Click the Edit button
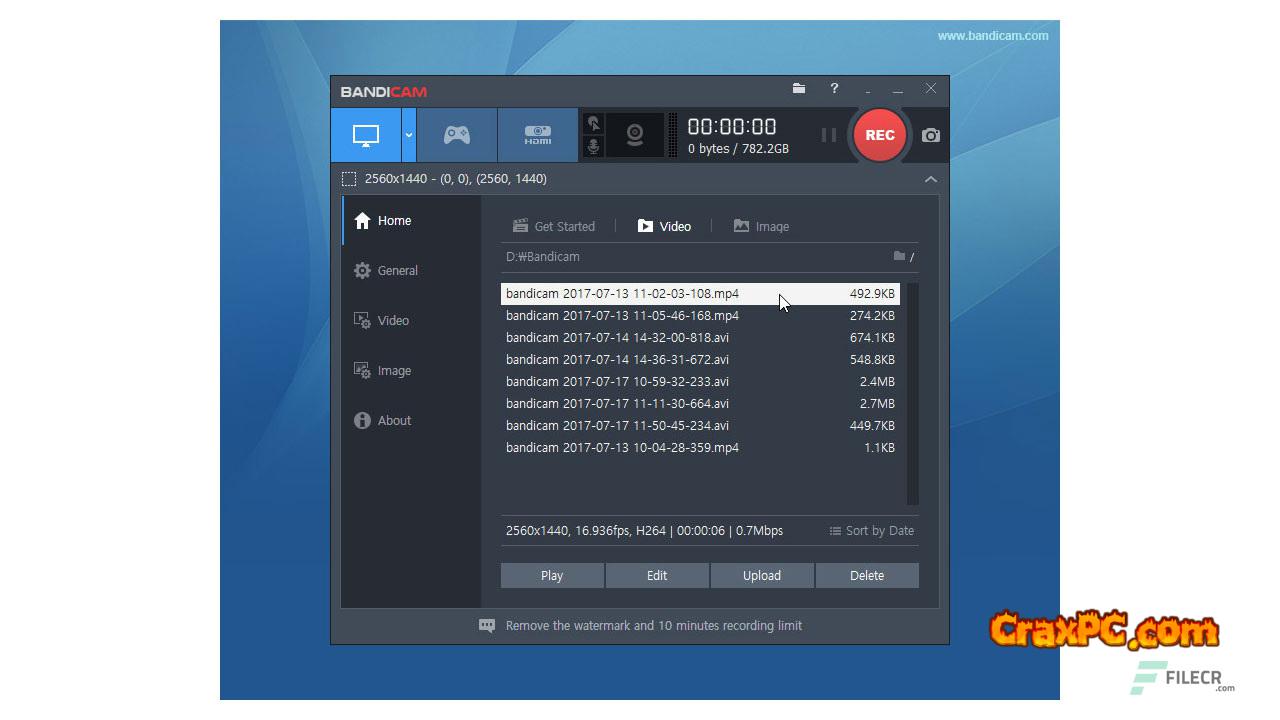 pos(657,575)
